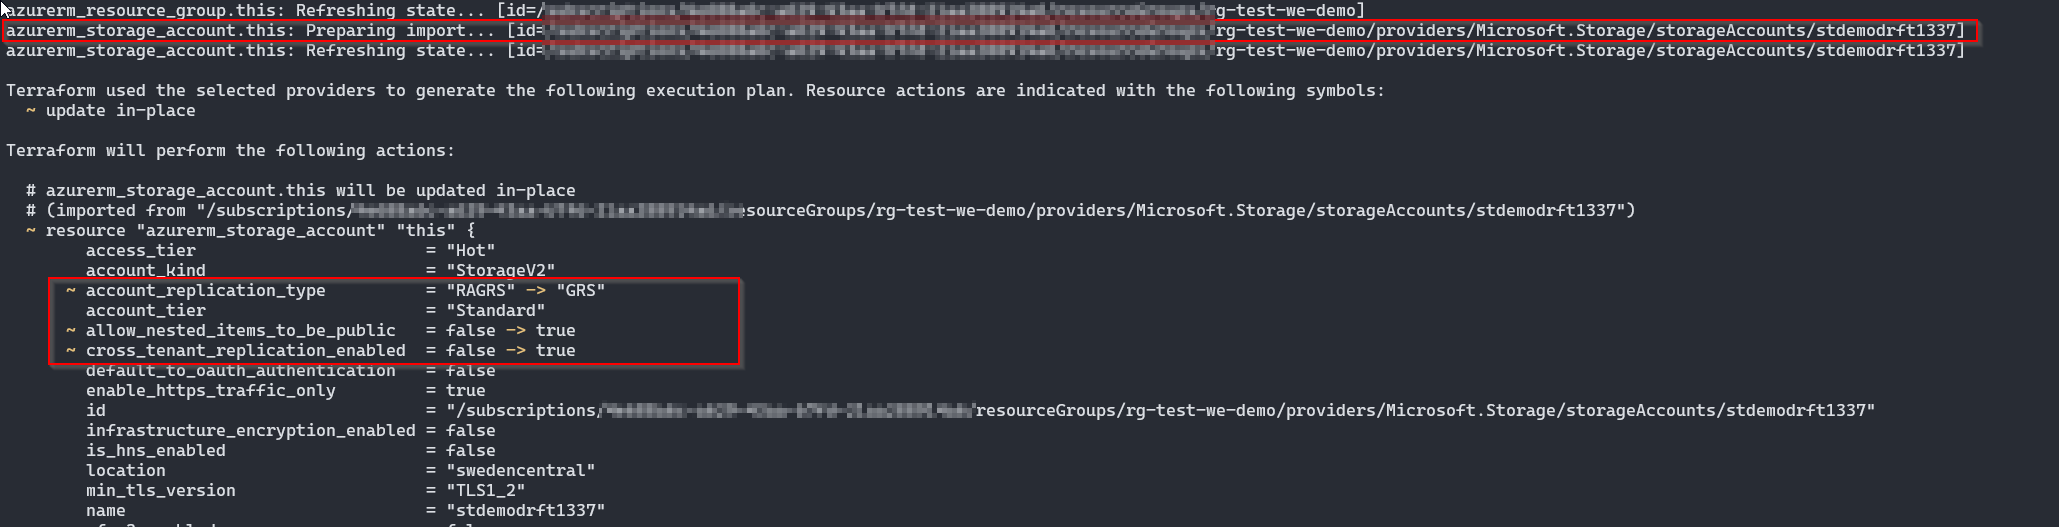
Task: Click the enable_https_traffic_only attribute name
Action: click(211, 391)
